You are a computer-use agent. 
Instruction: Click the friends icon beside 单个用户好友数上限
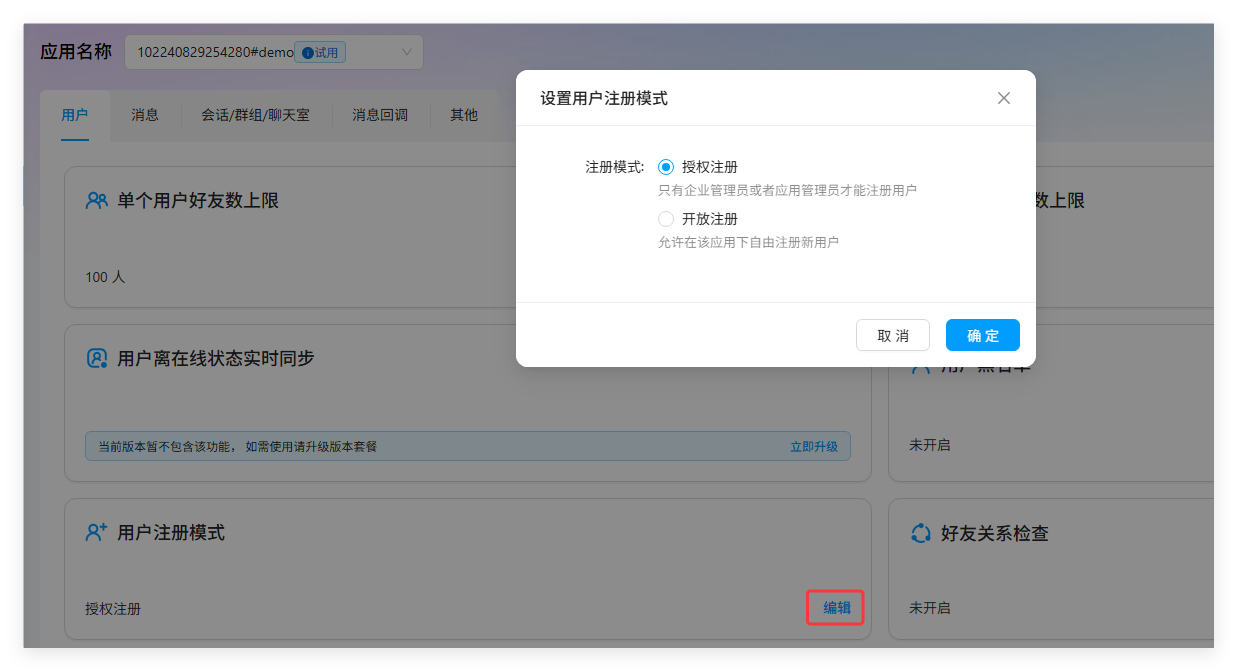pyautogui.click(x=96, y=201)
